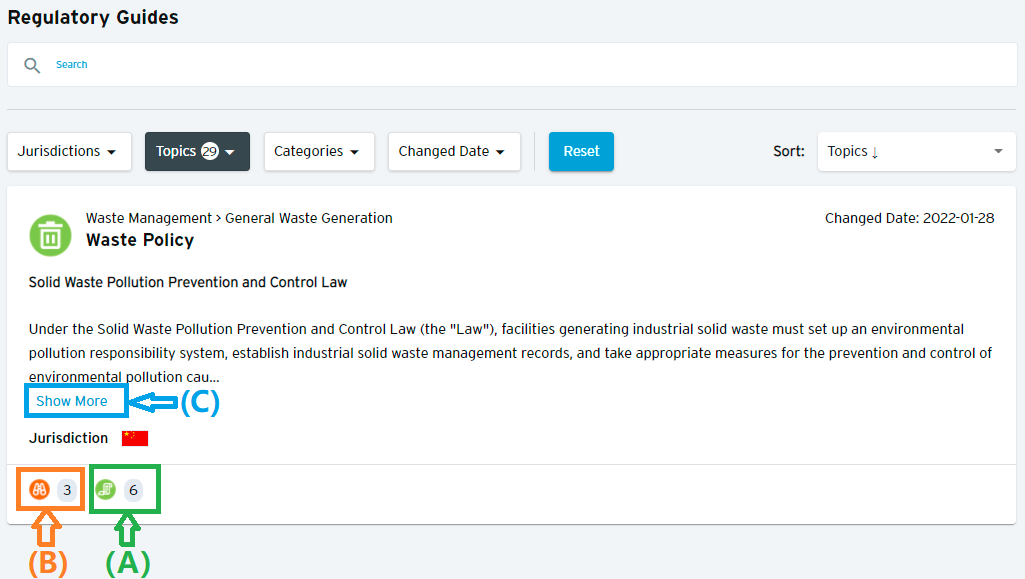1025x579 pixels.
Task: Open the Topics filter dropdown
Action: click(x=197, y=152)
